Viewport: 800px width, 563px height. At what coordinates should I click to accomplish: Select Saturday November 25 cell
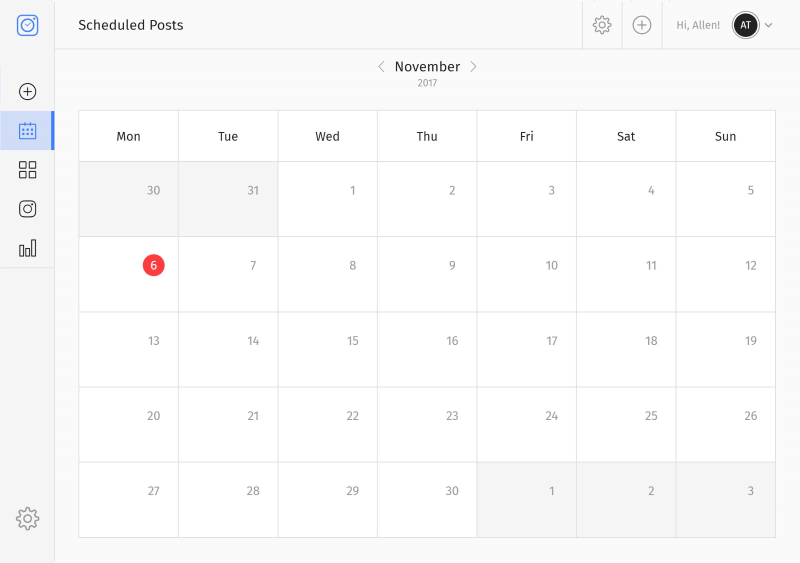click(626, 424)
